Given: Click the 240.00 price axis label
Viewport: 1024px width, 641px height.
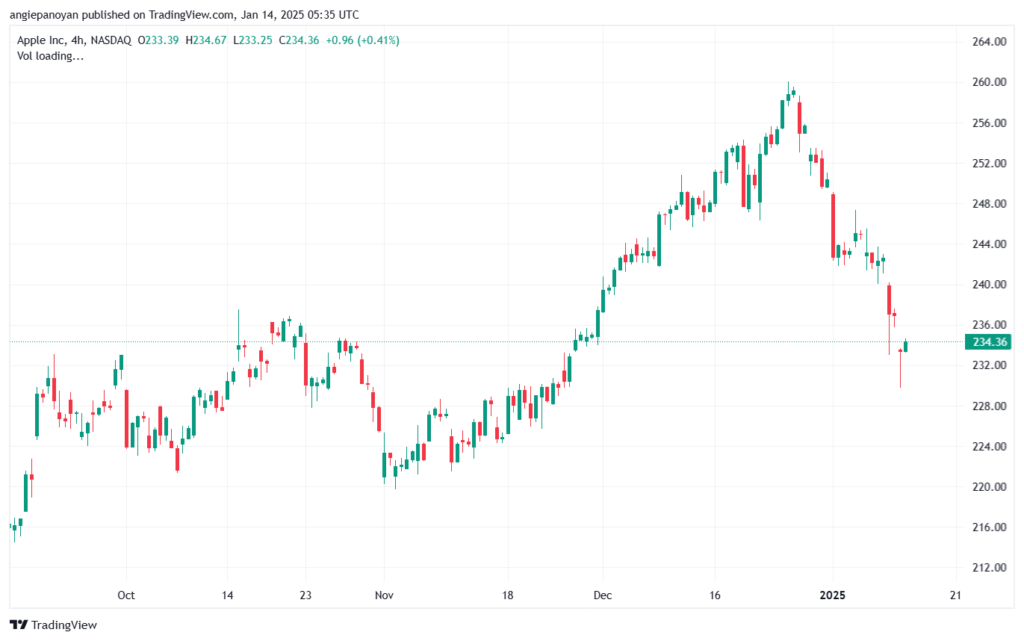Looking at the screenshot, I should coord(989,285).
